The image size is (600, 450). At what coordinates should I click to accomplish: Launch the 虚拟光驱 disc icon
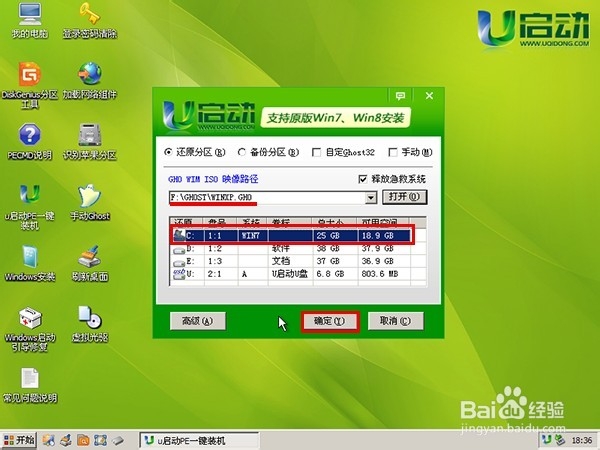click(90, 324)
